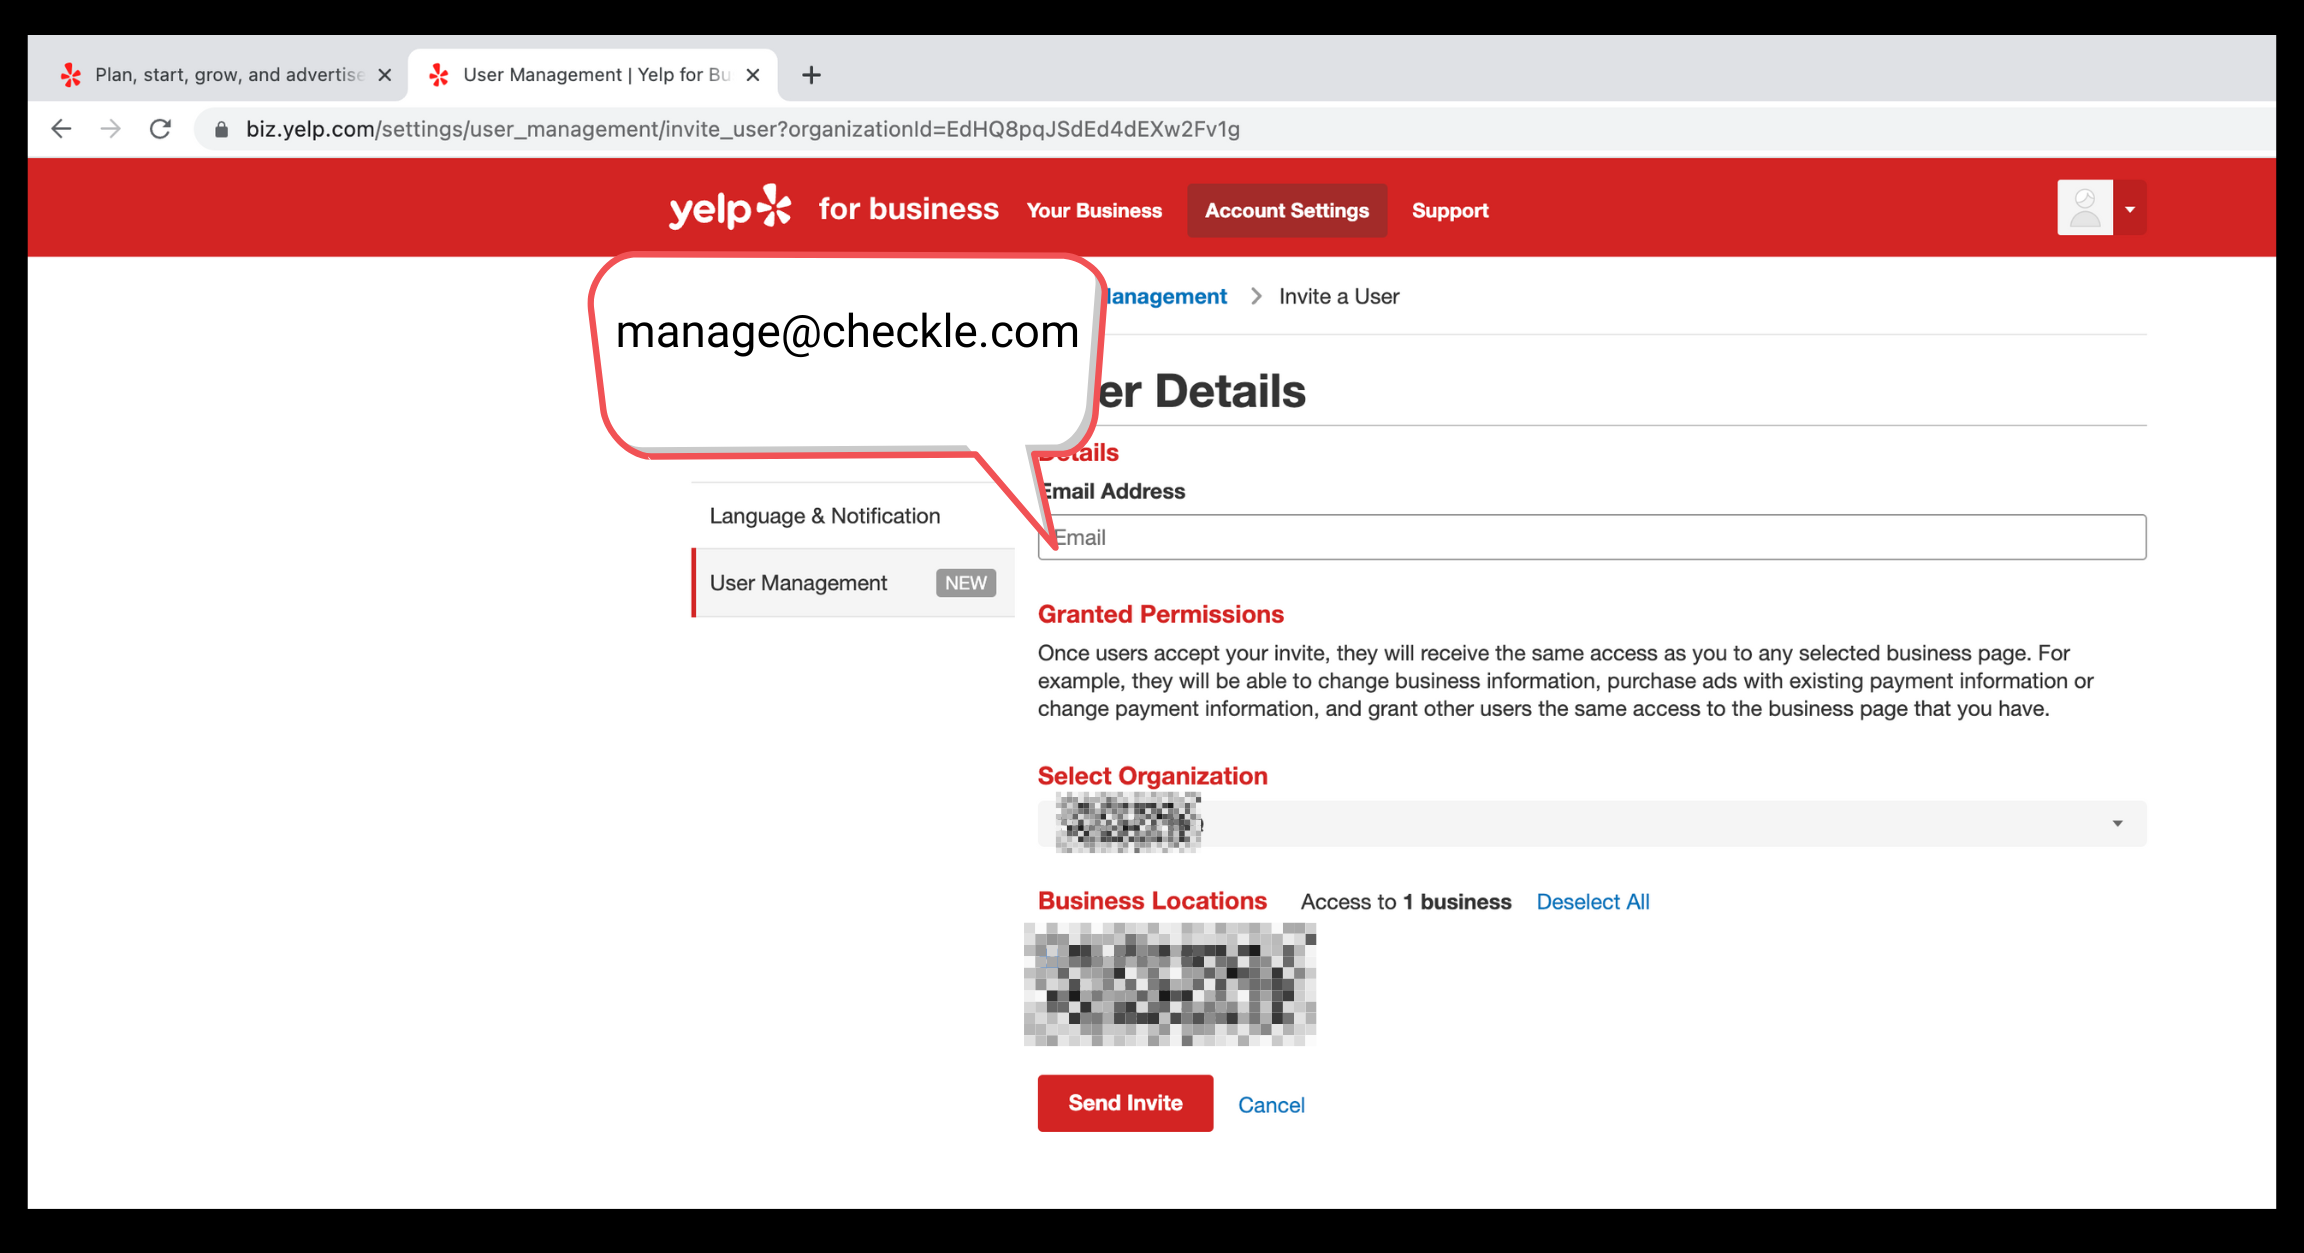
Task: Click the 'Granted Permissions' heading
Action: point(1161,615)
